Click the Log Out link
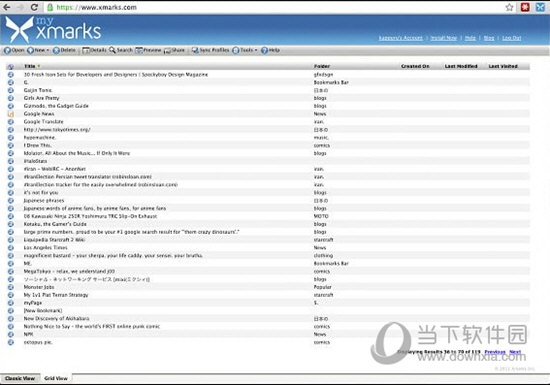The height and width of the screenshot is (385, 550). tap(511, 38)
